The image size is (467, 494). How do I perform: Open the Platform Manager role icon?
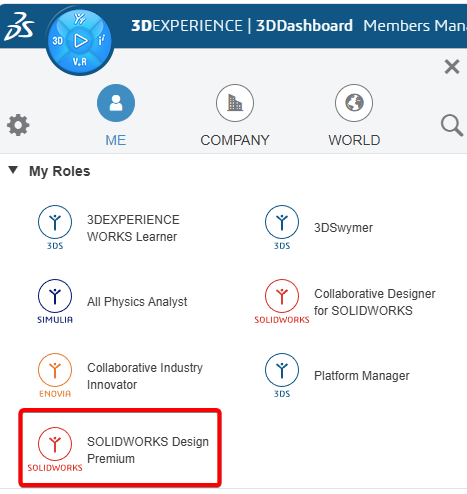(x=282, y=375)
